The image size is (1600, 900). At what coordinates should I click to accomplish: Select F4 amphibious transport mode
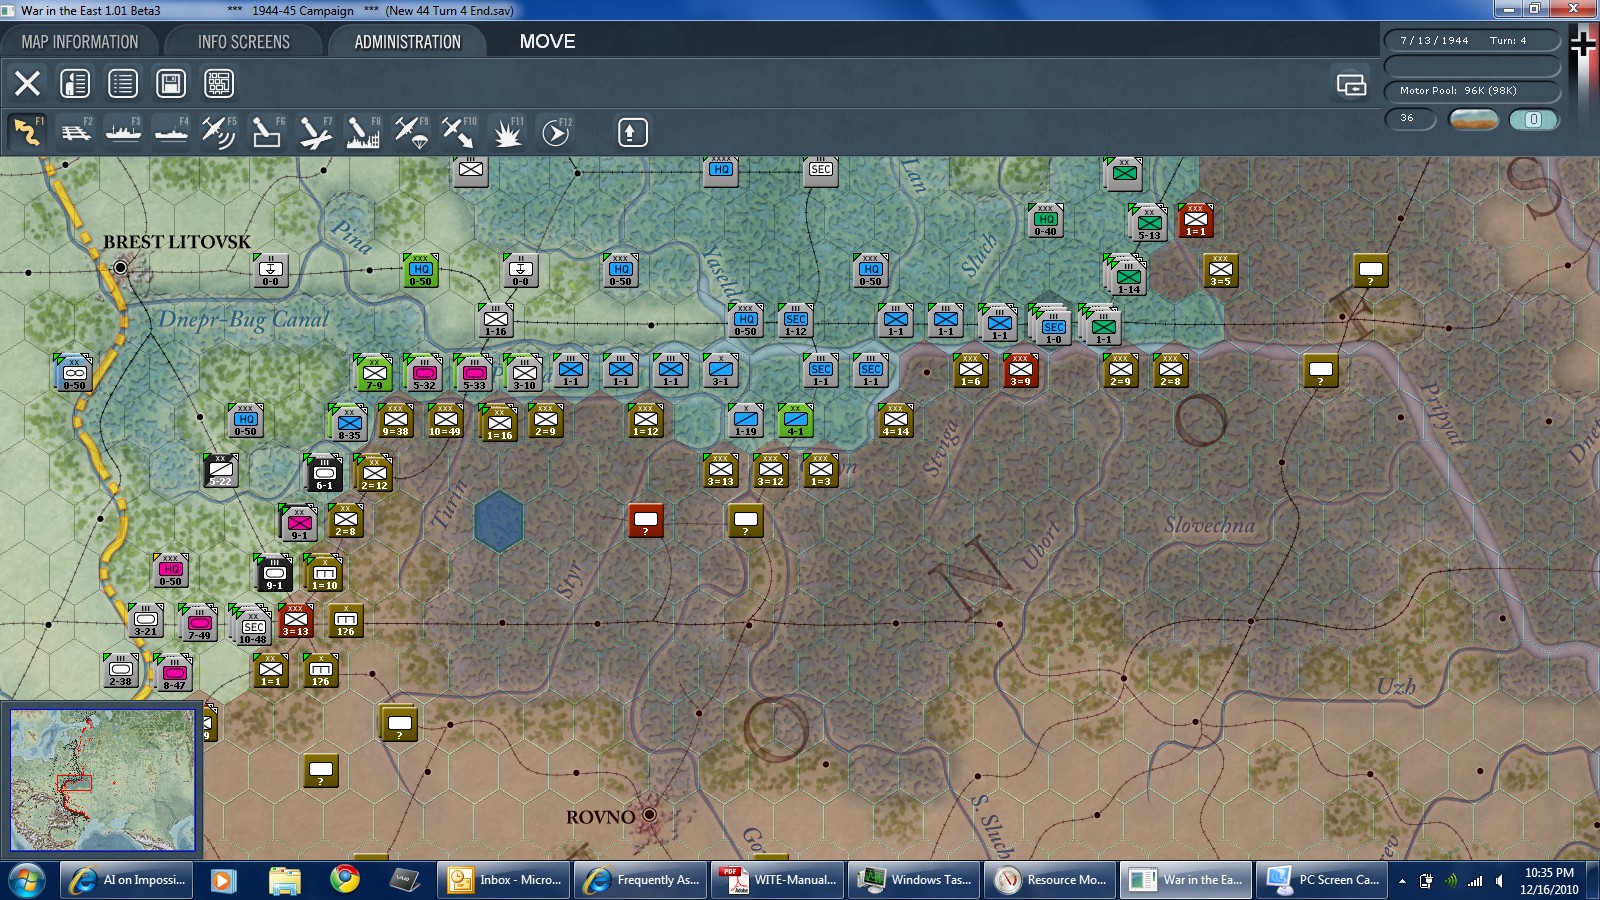[171, 132]
